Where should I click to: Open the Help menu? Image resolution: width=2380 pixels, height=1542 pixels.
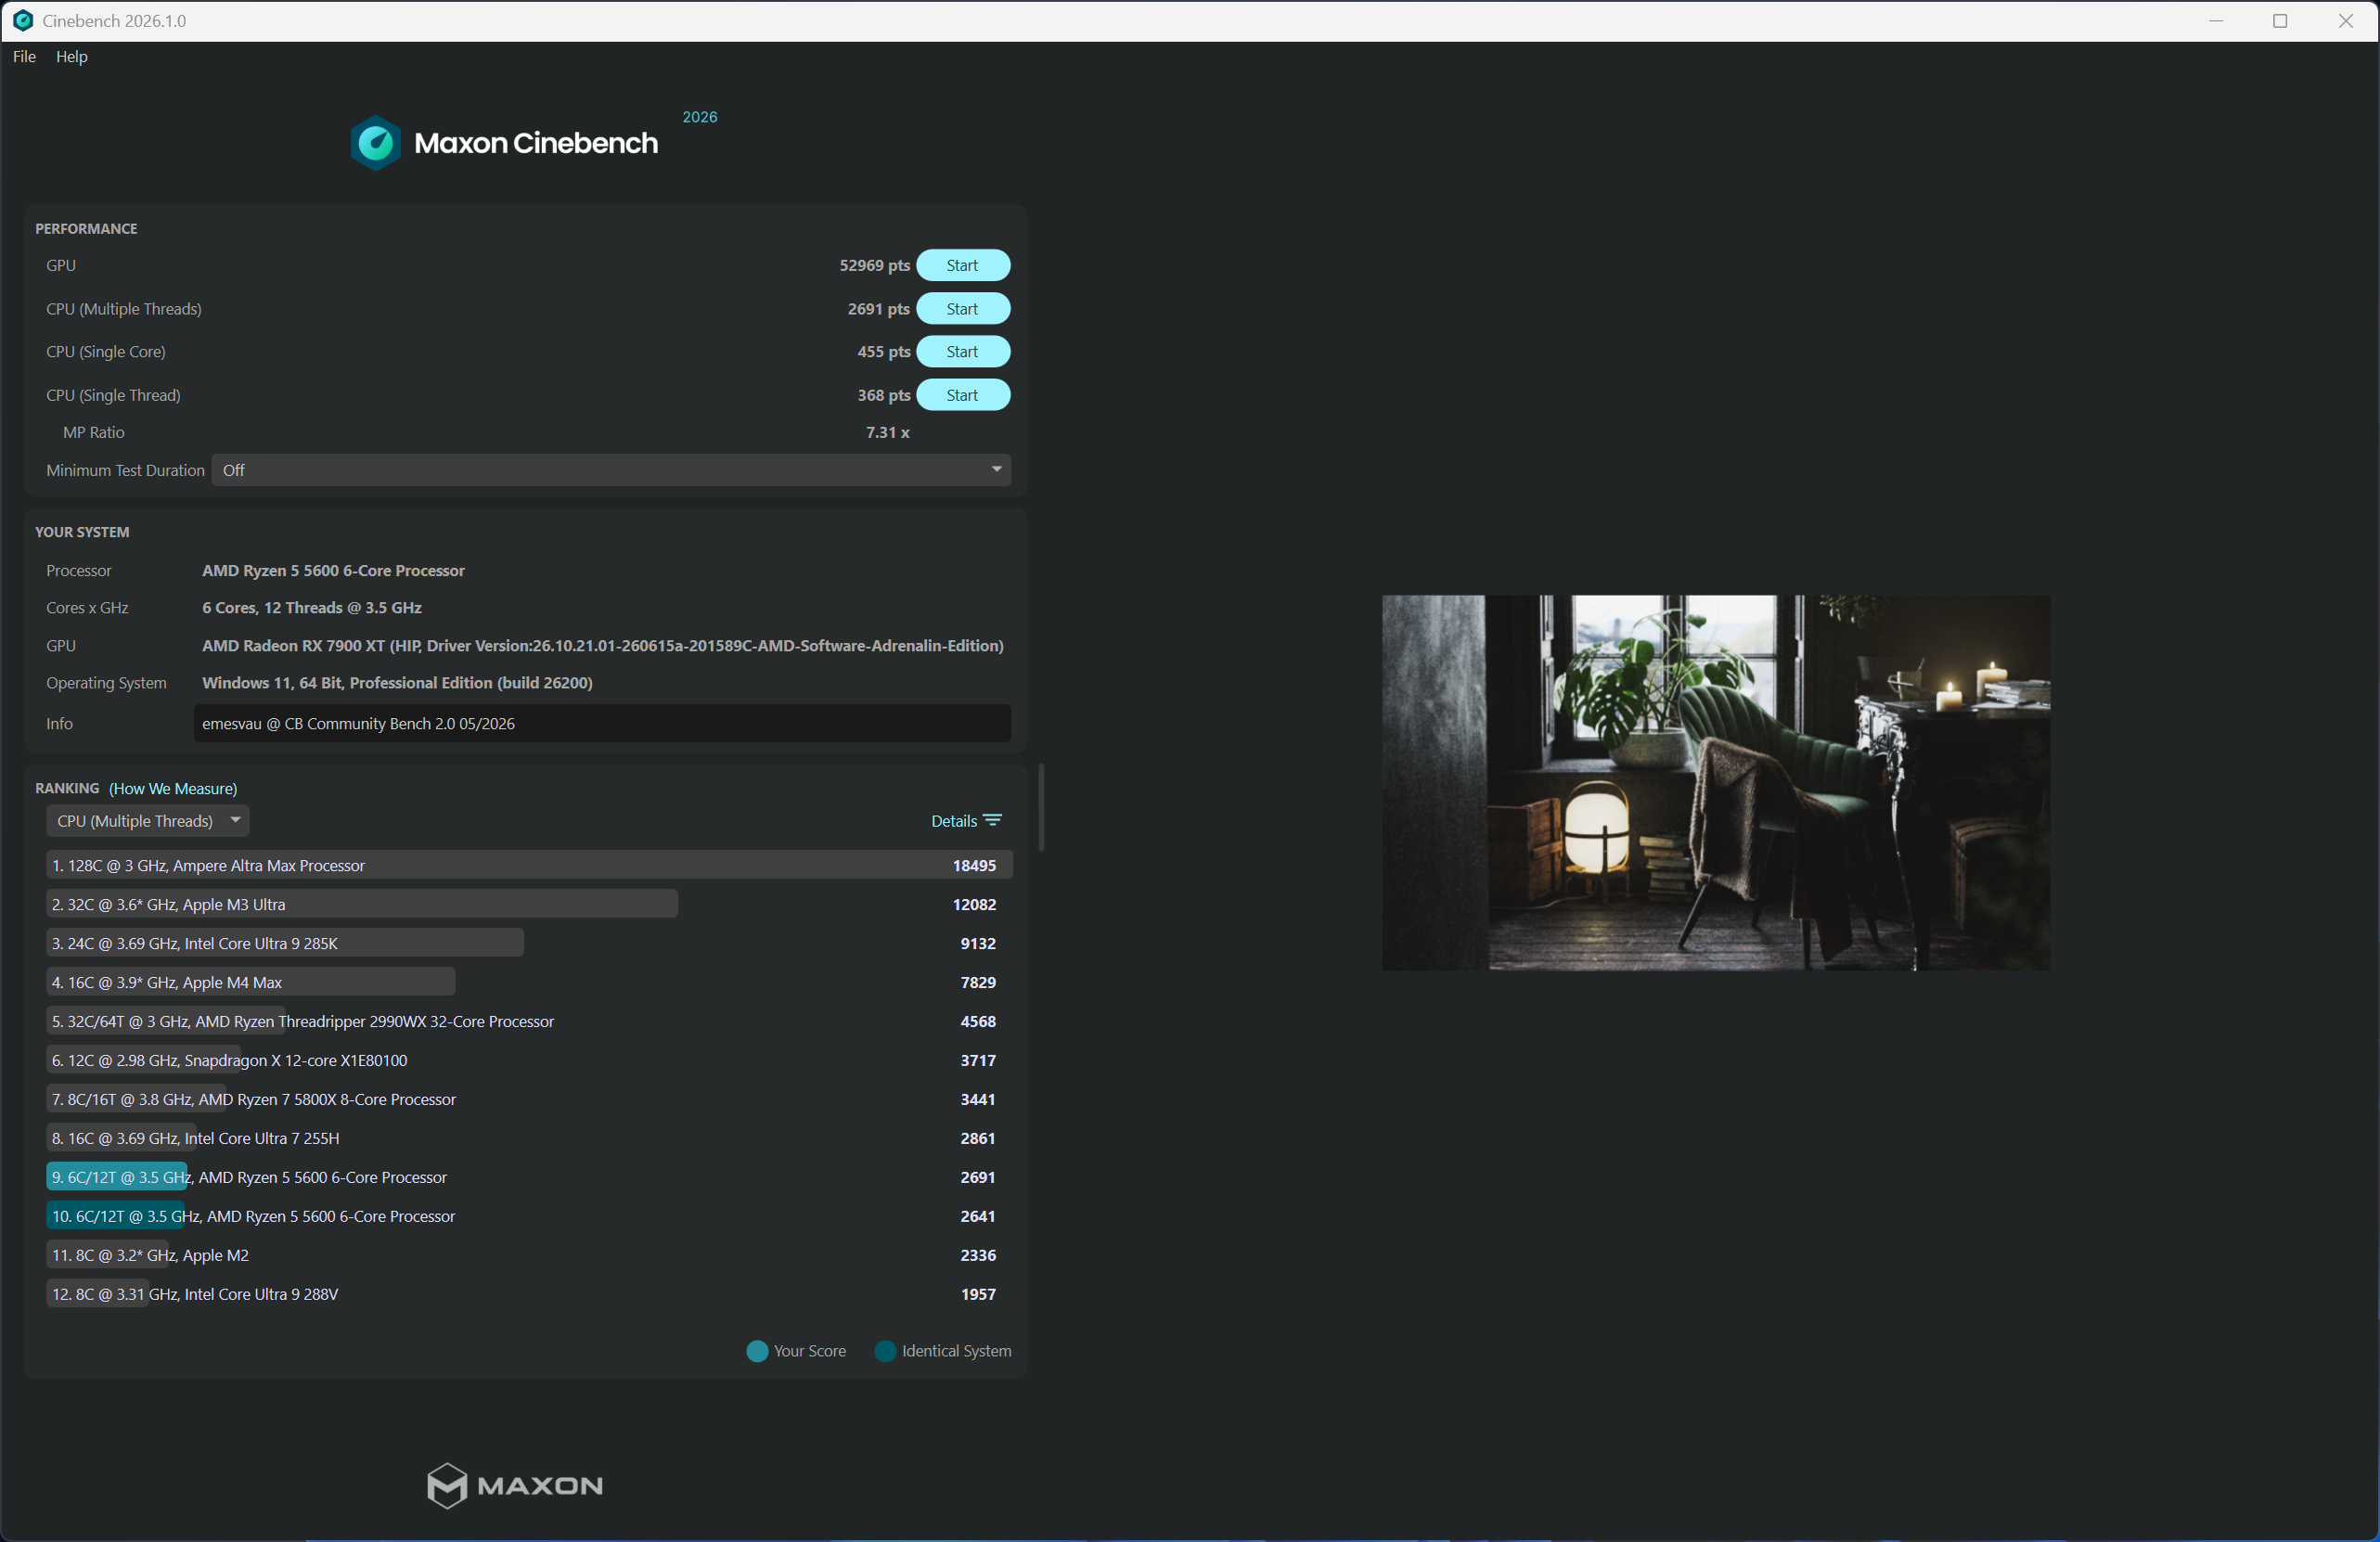pyautogui.click(x=71, y=57)
